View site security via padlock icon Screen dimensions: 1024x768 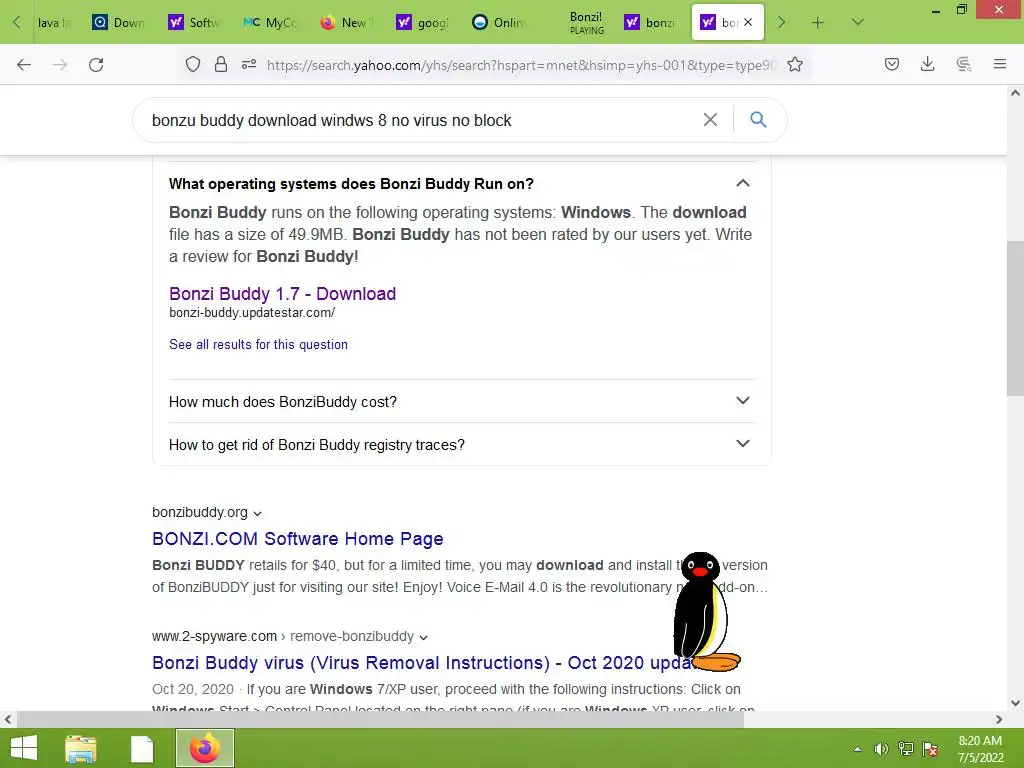[x=221, y=64]
